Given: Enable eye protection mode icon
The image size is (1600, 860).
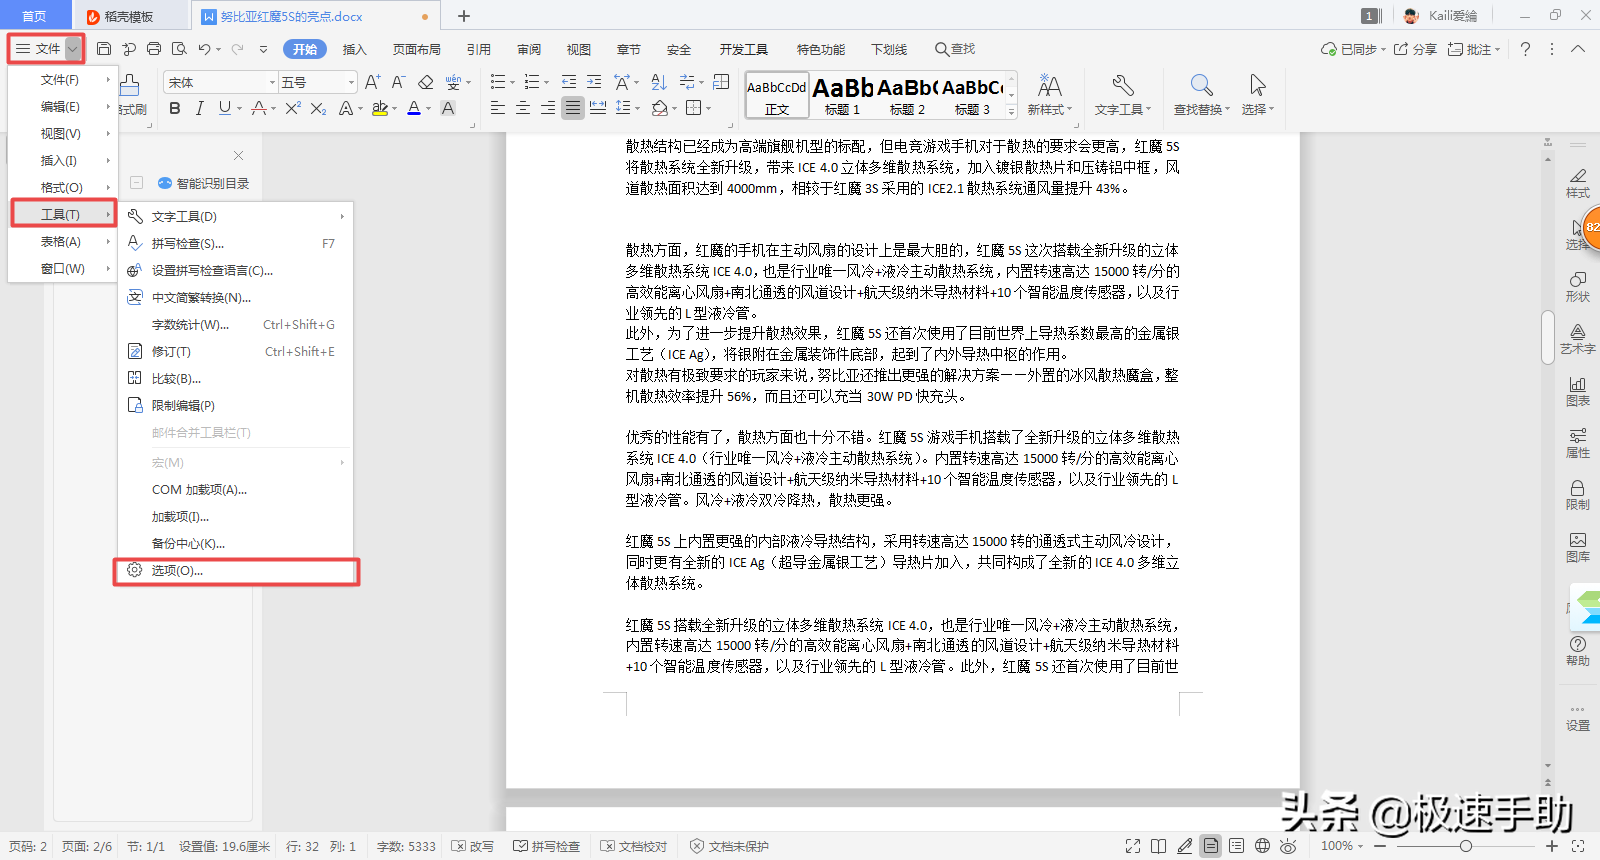Looking at the screenshot, I should [1288, 846].
